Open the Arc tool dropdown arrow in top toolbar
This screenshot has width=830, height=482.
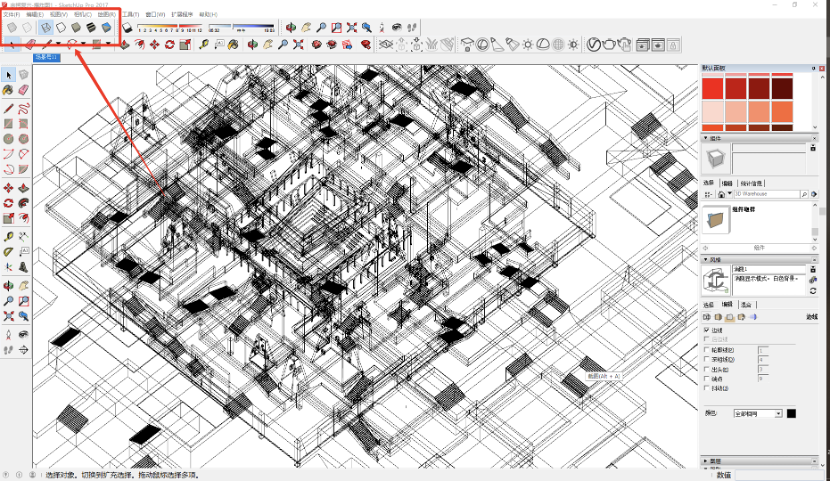[84, 44]
